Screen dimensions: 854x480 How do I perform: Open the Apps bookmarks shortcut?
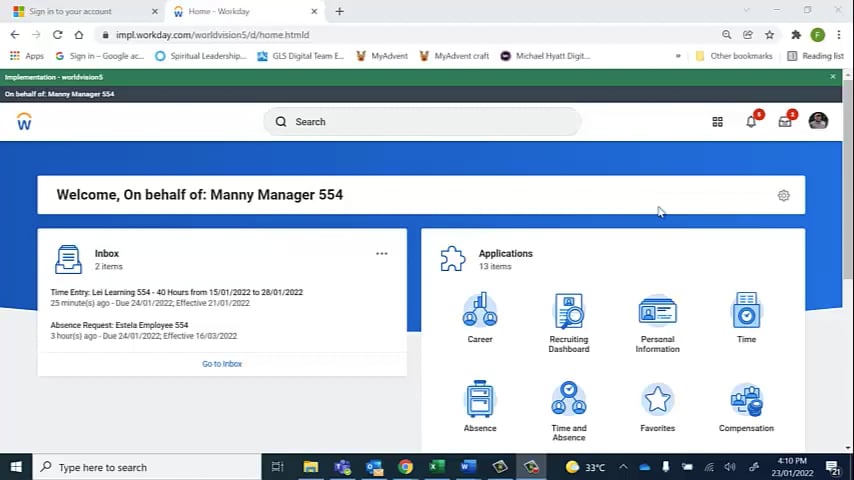point(27,56)
